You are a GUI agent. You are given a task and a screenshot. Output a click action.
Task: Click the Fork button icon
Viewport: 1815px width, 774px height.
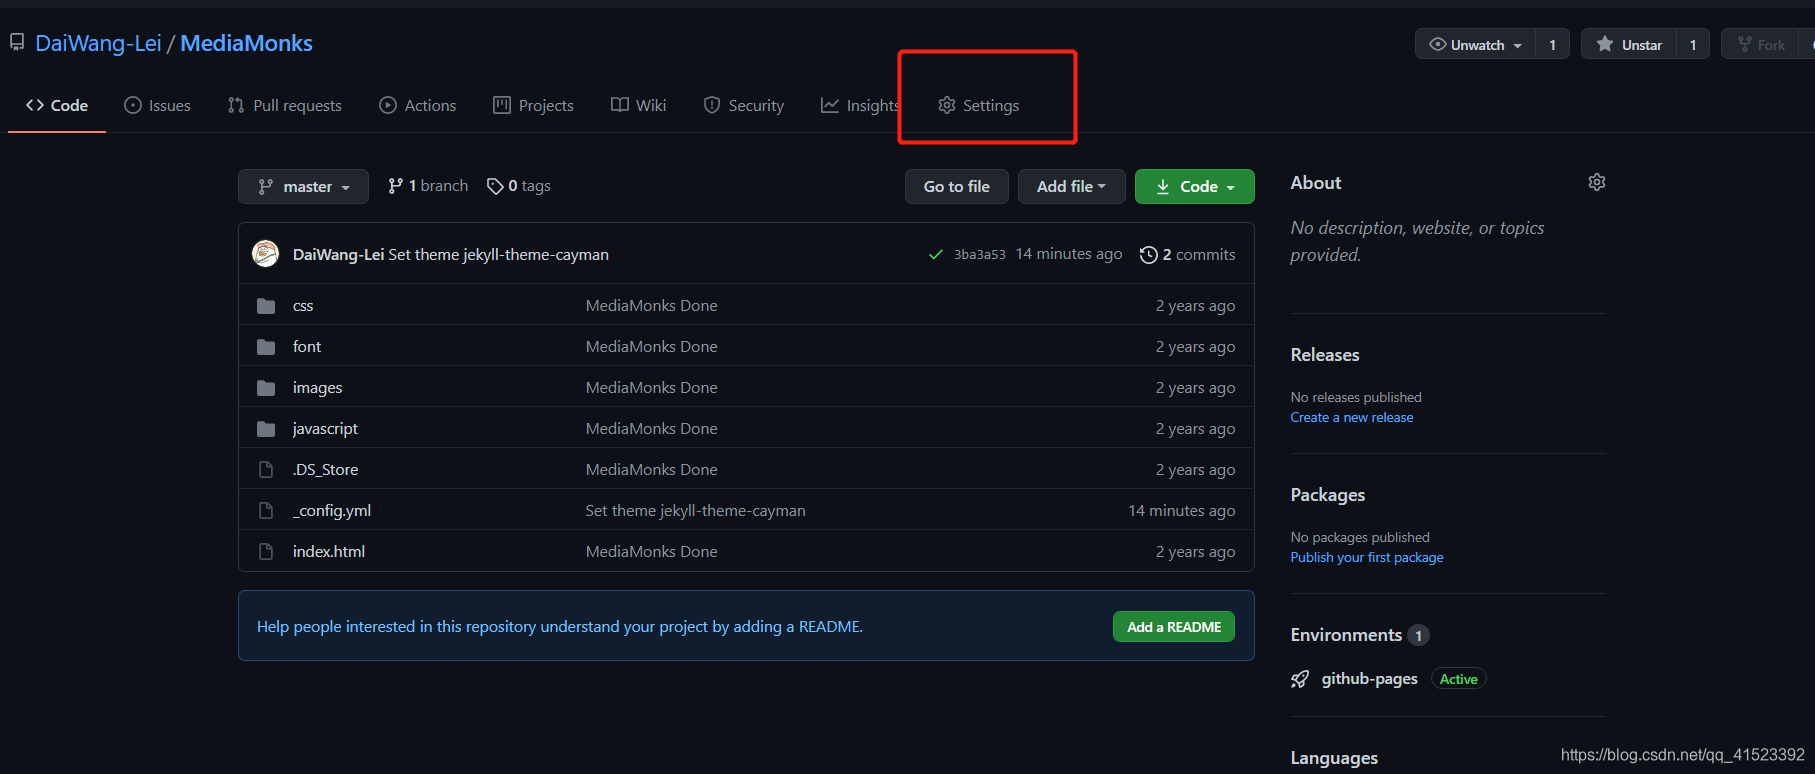coord(1745,44)
